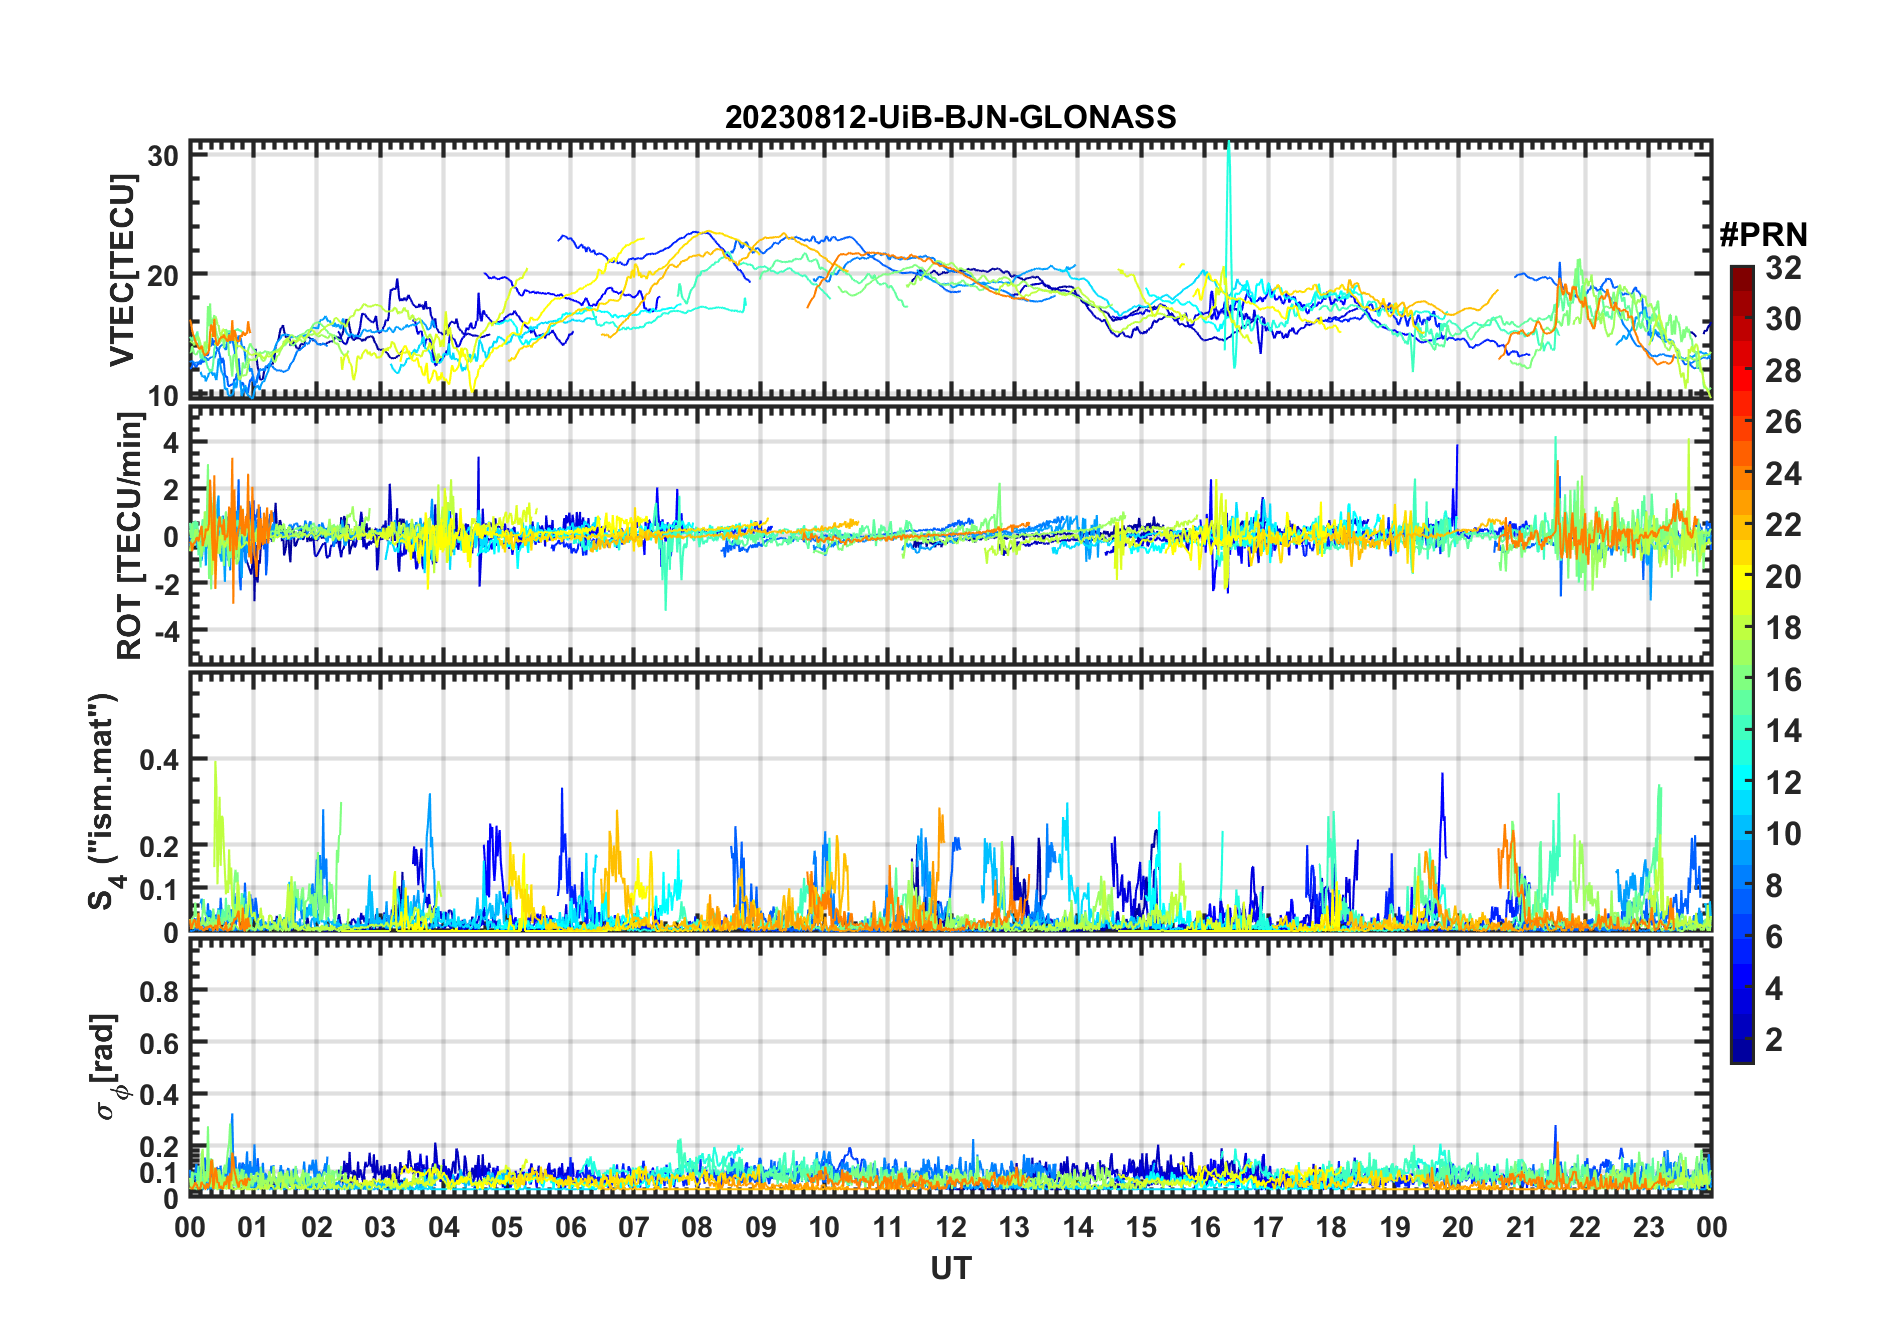Screen dimensions: 1902x1330
Task: Pick the orange band beside colorbar value 24
Action: pyautogui.click(x=1741, y=473)
